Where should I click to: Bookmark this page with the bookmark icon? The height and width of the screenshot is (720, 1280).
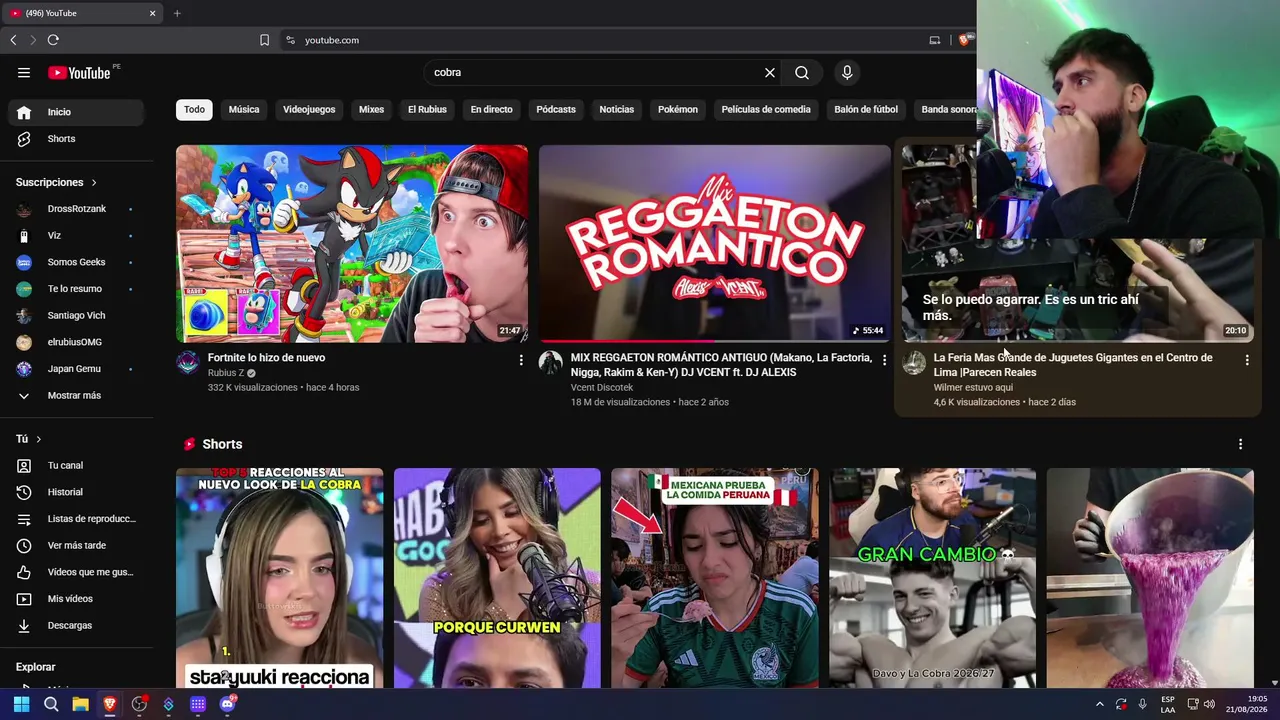tap(264, 40)
